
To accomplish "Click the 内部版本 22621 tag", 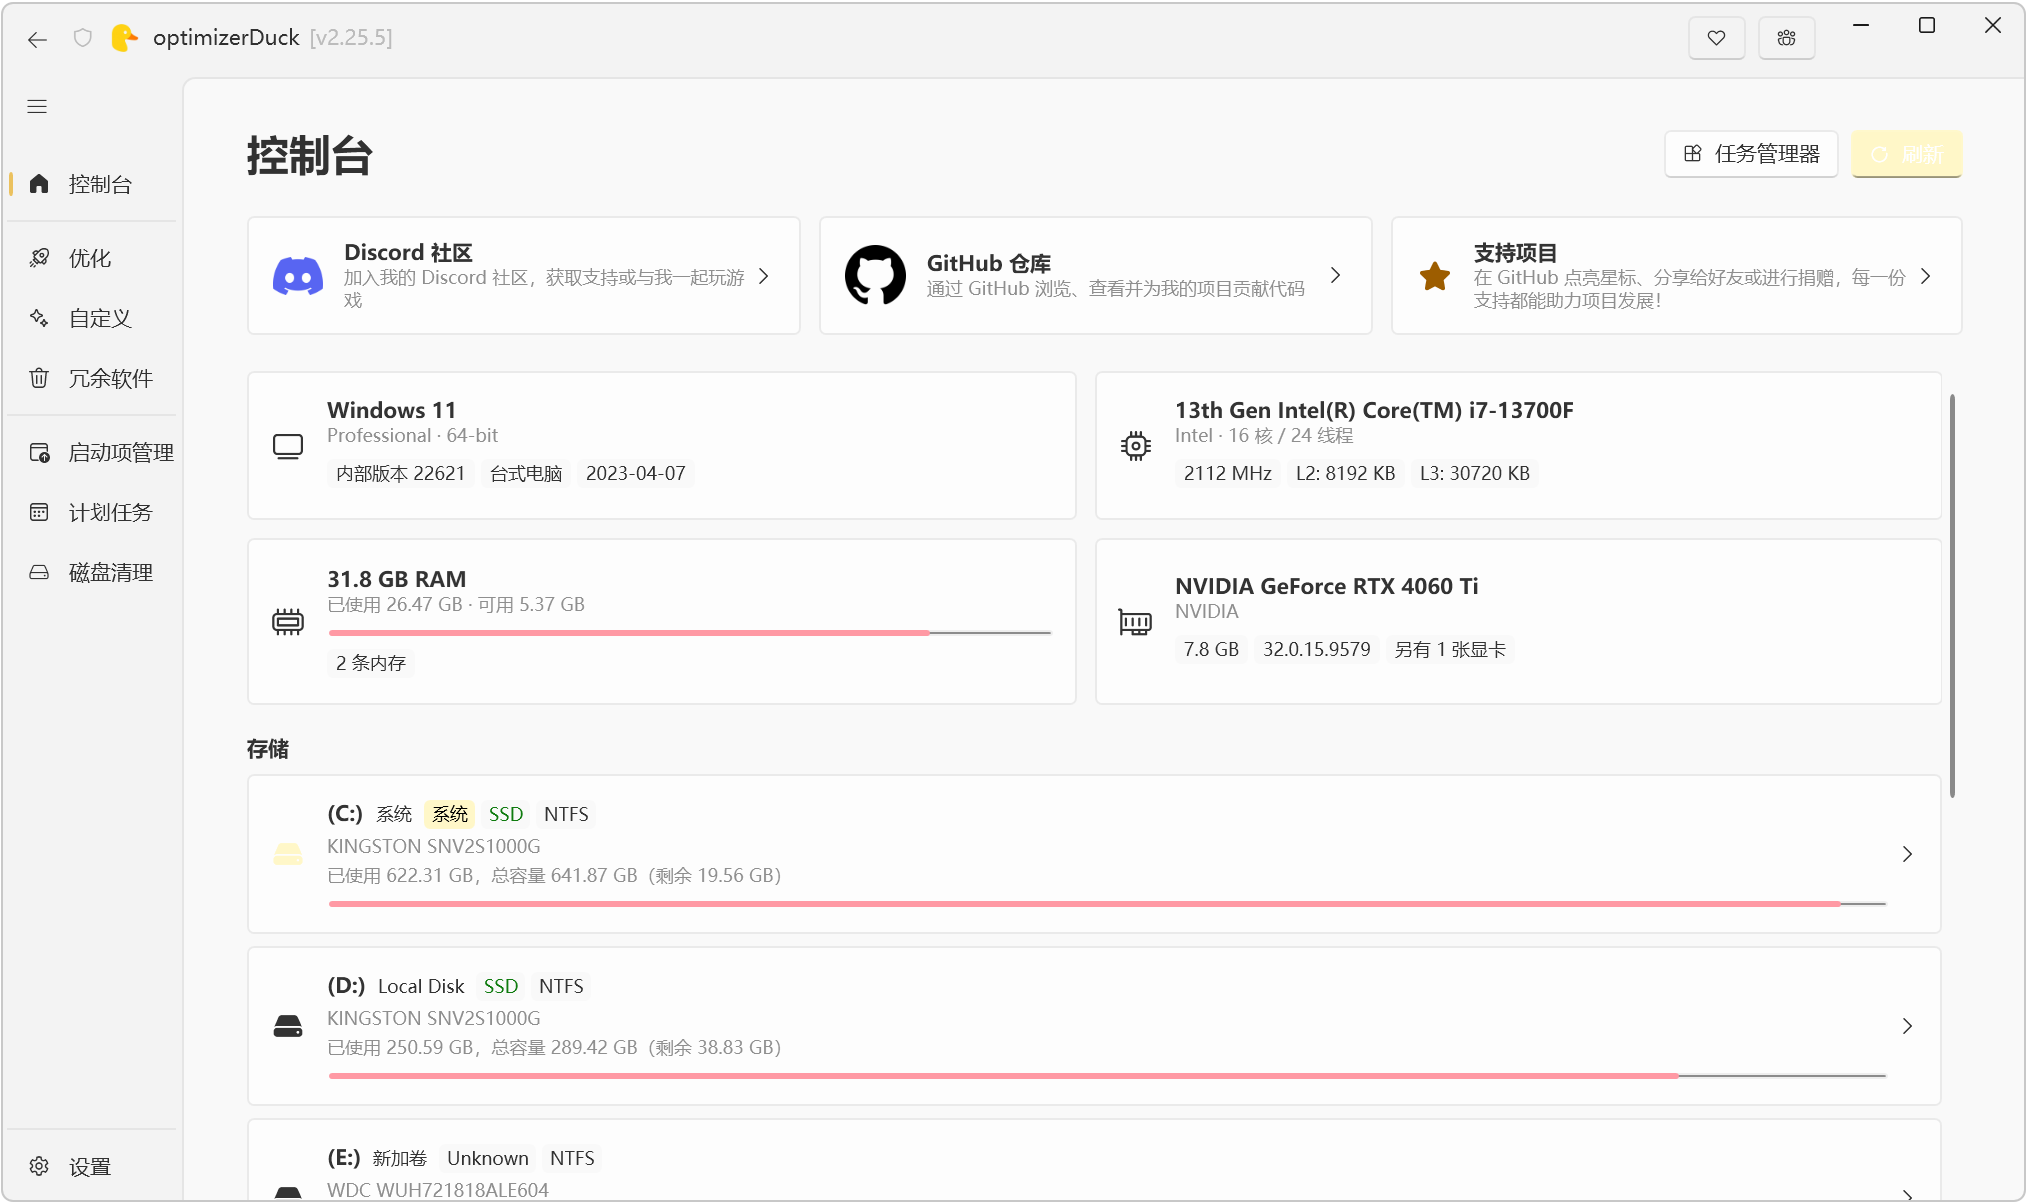I will [x=400, y=473].
